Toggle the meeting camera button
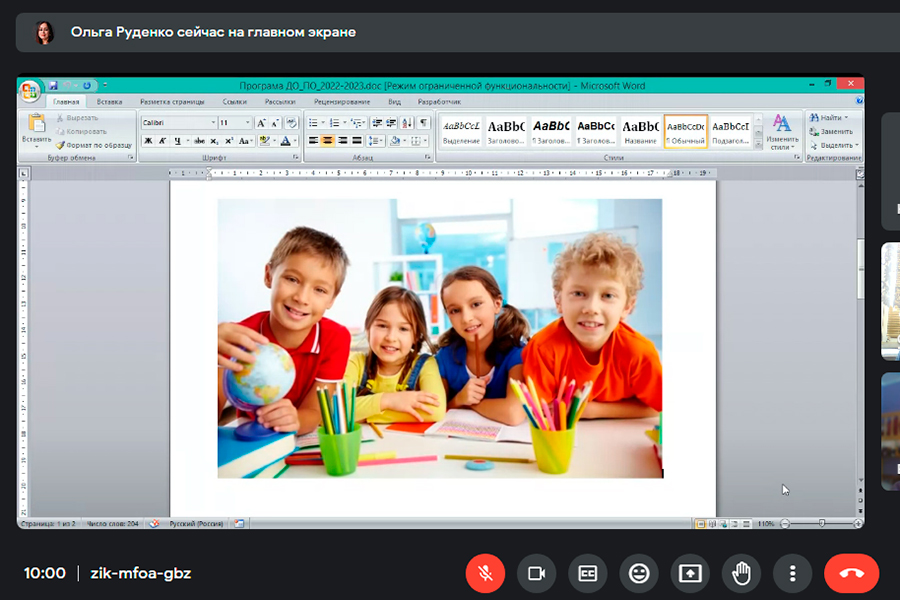Viewport: 900px width, 600px height. [536, 573]
